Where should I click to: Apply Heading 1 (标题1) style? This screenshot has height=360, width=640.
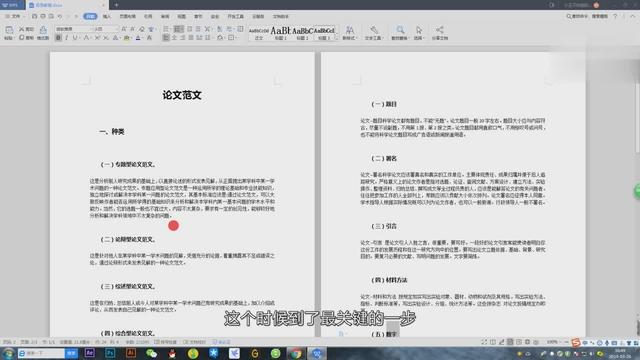point(281,33)
